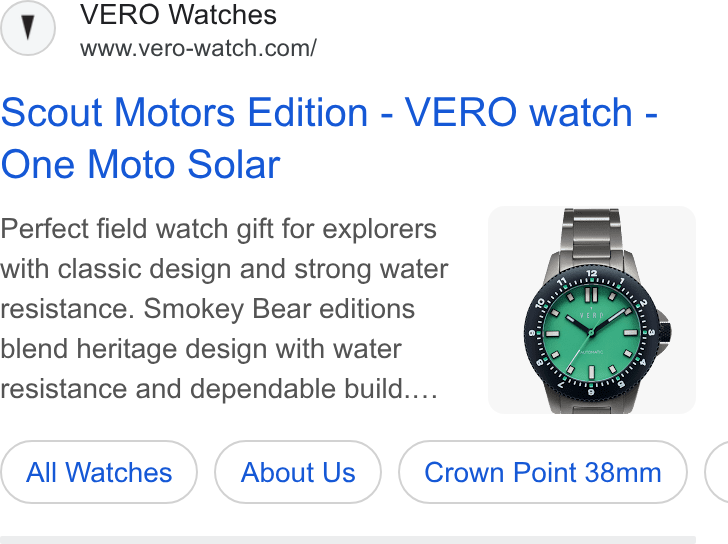Click the crown on the watch's side
This screenshot has width=728, height=544.
click(x=665, y=330)
